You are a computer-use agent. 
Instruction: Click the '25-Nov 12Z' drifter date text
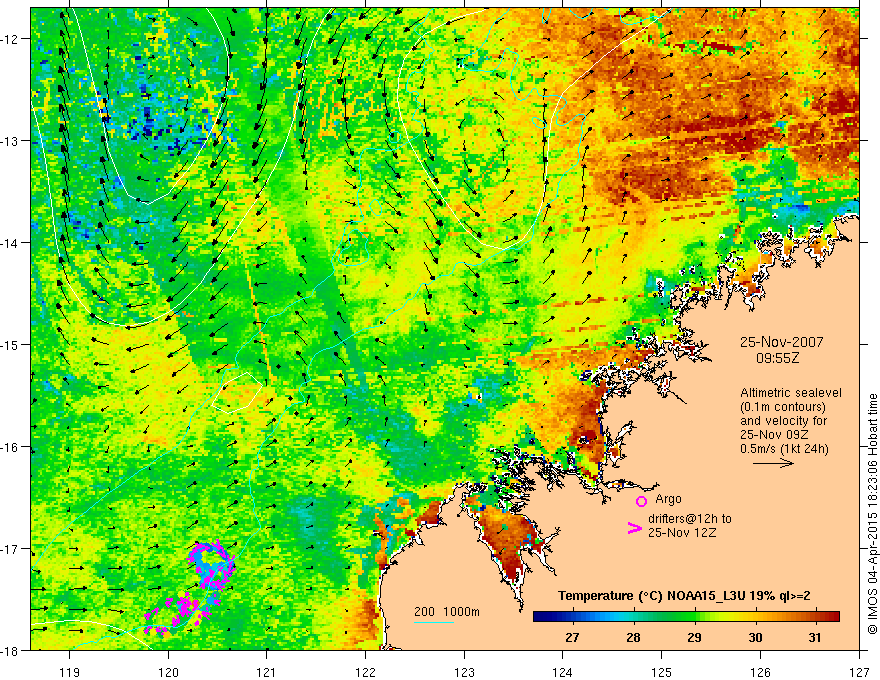tap(682, 533)
